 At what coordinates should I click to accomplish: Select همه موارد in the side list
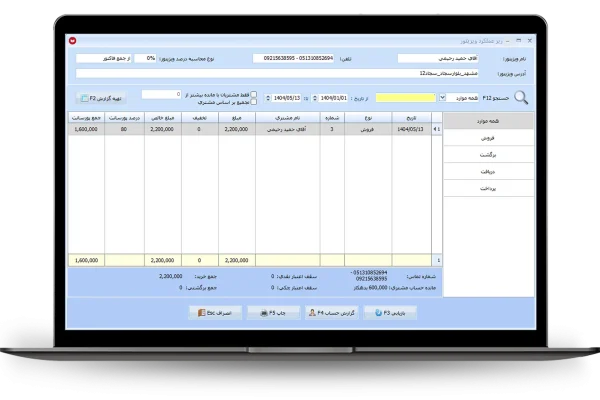[x=488, y=121]
